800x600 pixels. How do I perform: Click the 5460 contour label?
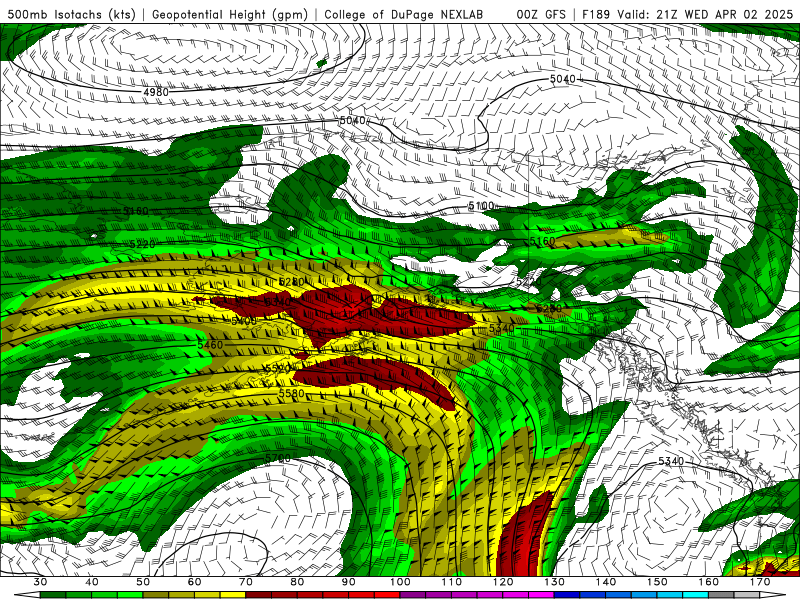pyautogui.click(x=210, y=345)
